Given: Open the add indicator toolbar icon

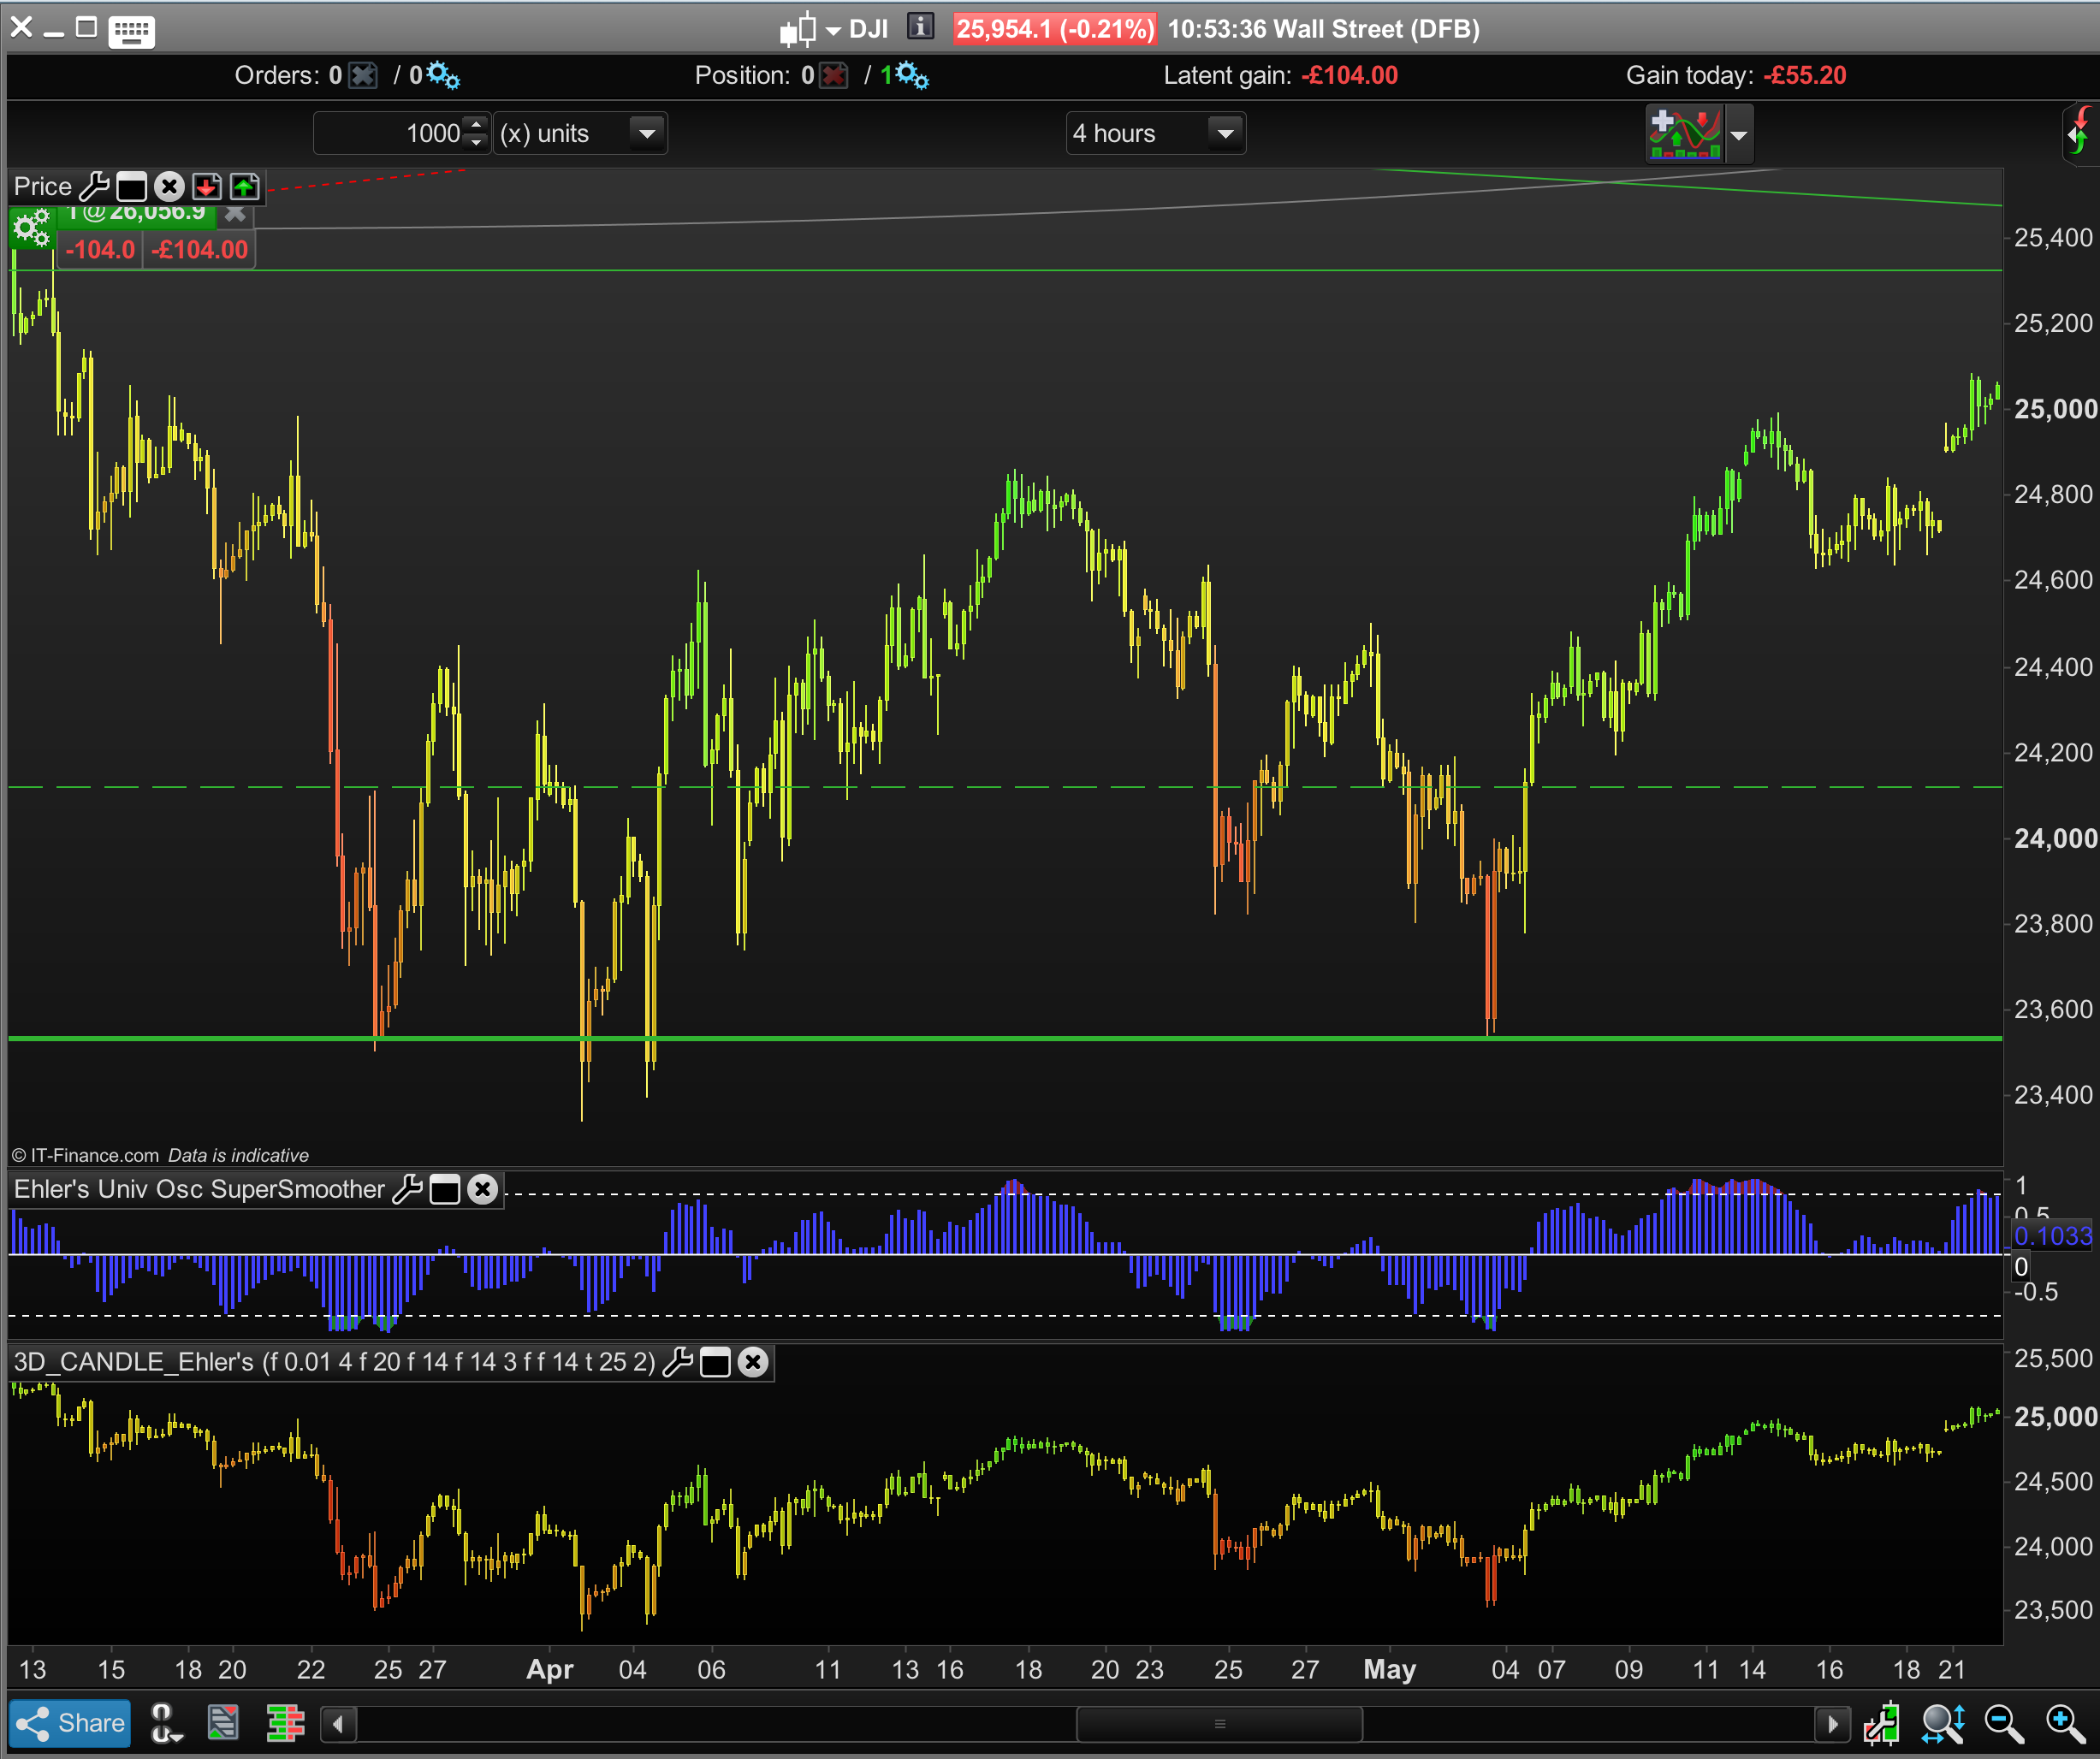Looking at the screenshot, I should click(x=1685, y=133).
